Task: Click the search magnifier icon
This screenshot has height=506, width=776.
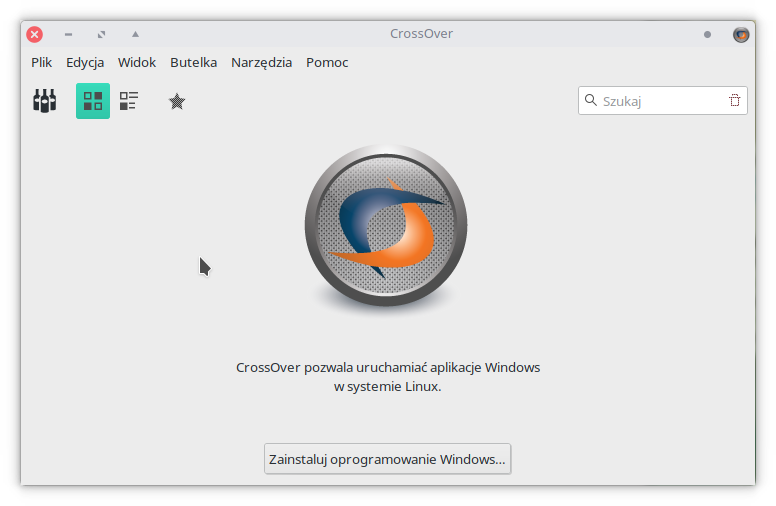Action: pos(590,101)
